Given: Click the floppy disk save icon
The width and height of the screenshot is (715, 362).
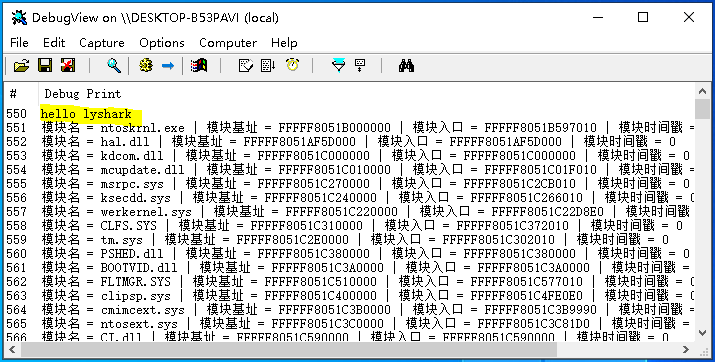Looking at the screenshot, I should (x=45, y=66).
